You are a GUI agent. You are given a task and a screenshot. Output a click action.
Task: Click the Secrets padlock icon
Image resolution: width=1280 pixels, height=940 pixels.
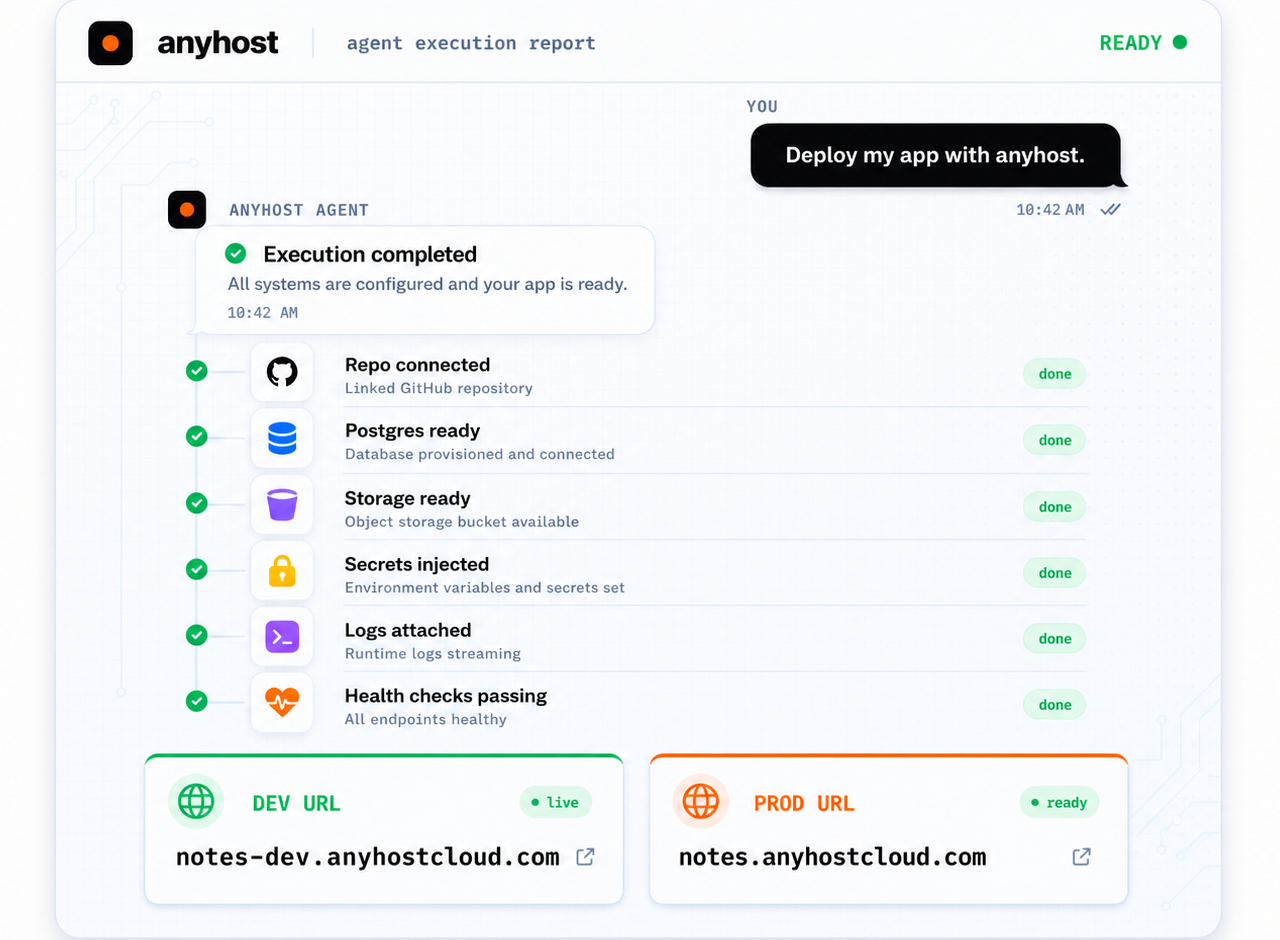point(282,571)
